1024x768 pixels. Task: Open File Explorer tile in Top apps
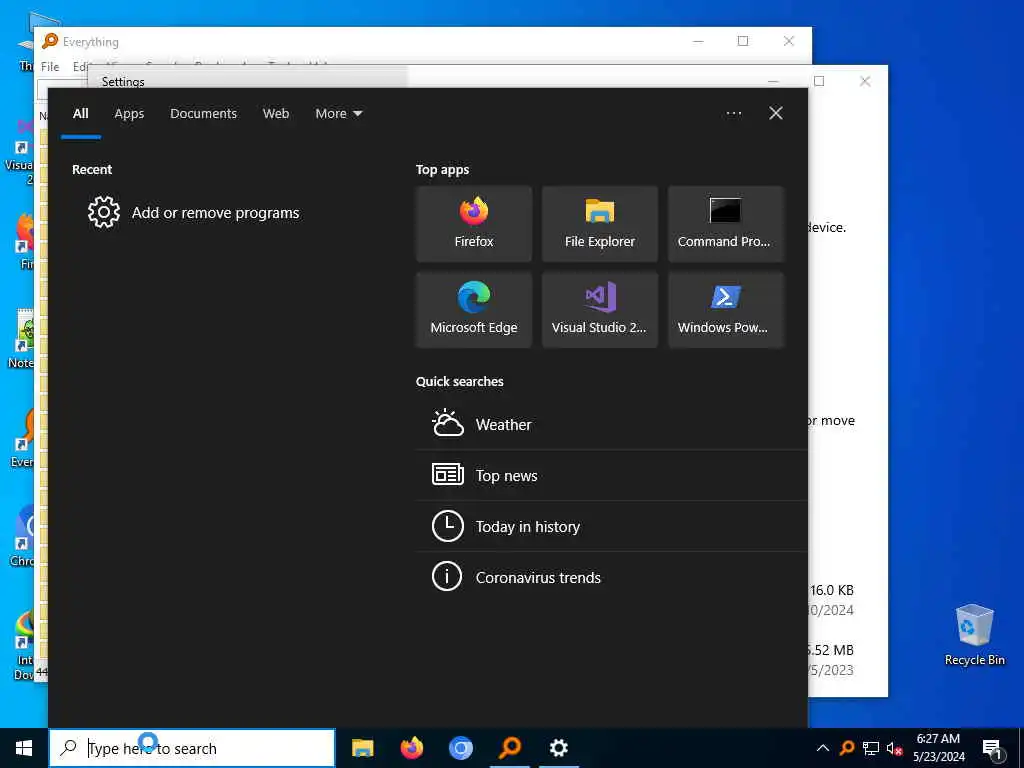click(600, 224)
